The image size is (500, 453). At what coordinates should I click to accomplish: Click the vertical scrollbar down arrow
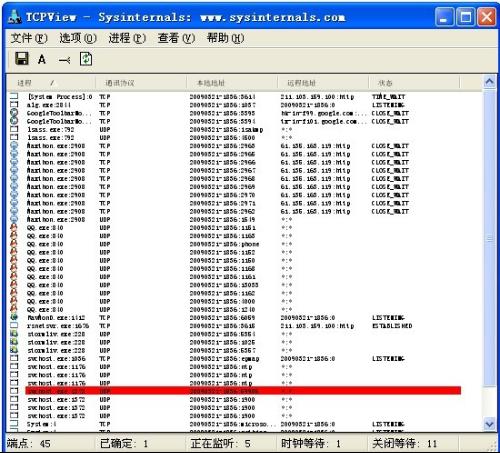(489, 424)
